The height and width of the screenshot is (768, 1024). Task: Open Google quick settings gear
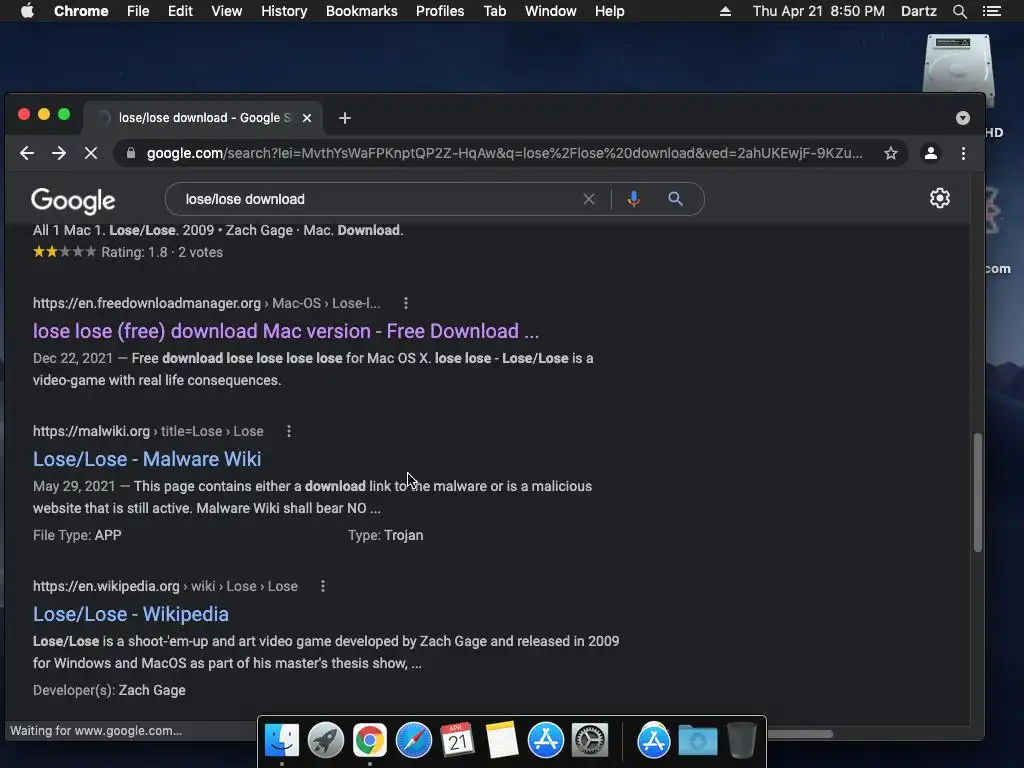[x=940, y=198]
